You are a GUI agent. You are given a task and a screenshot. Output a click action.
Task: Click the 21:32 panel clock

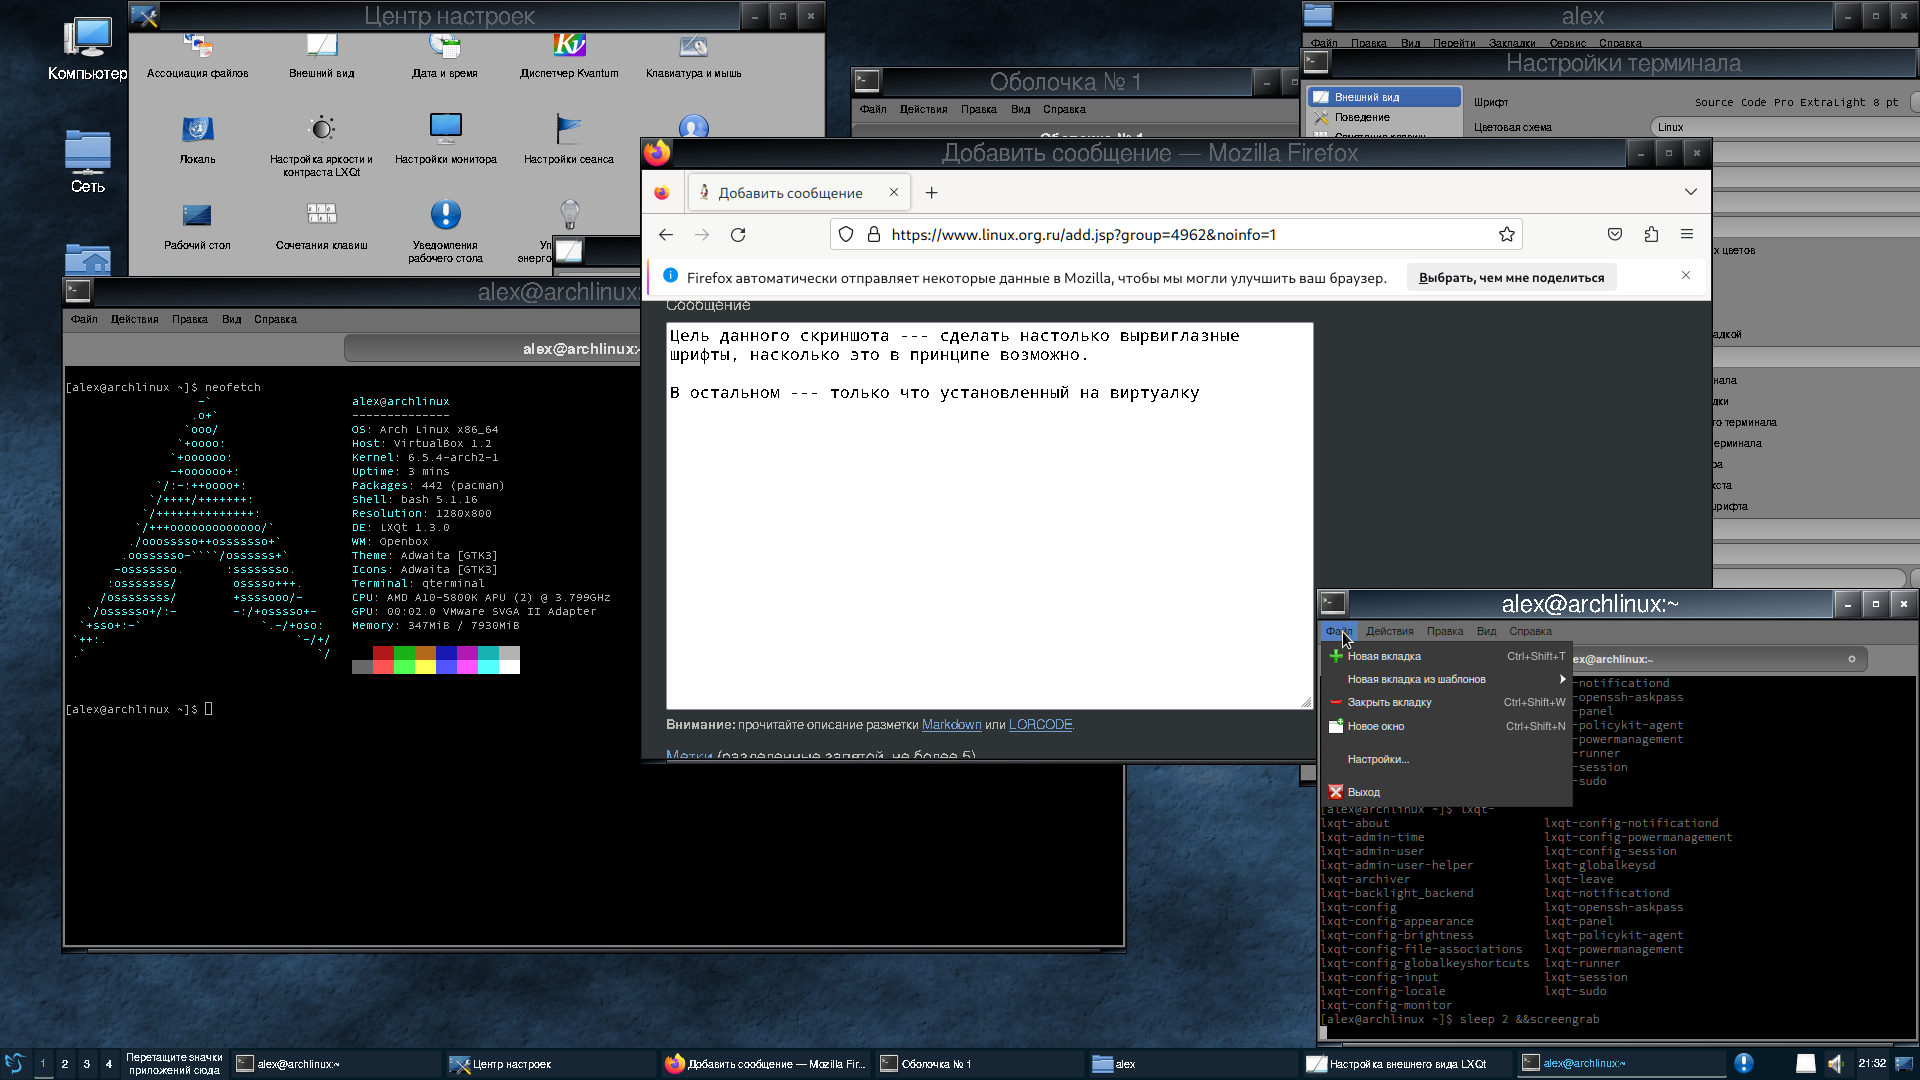click(1871, 1063)
